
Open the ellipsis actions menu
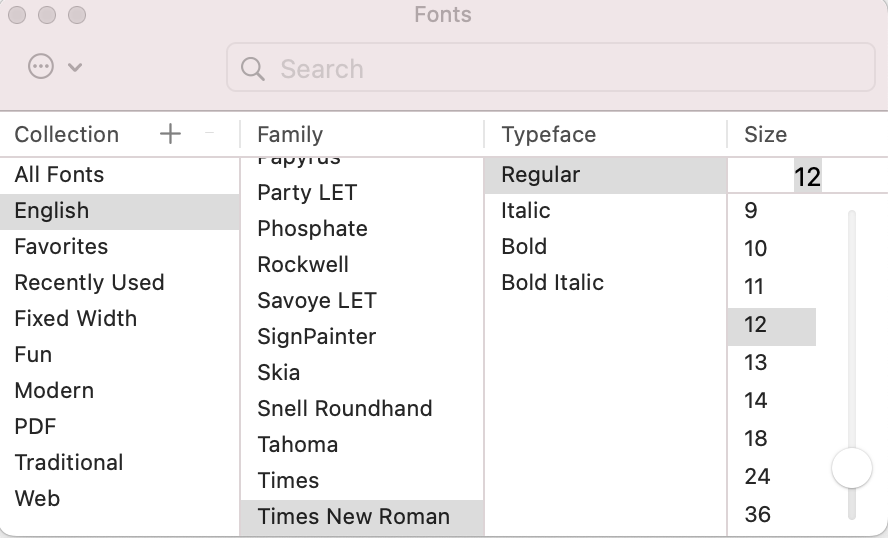click(41, 68)
